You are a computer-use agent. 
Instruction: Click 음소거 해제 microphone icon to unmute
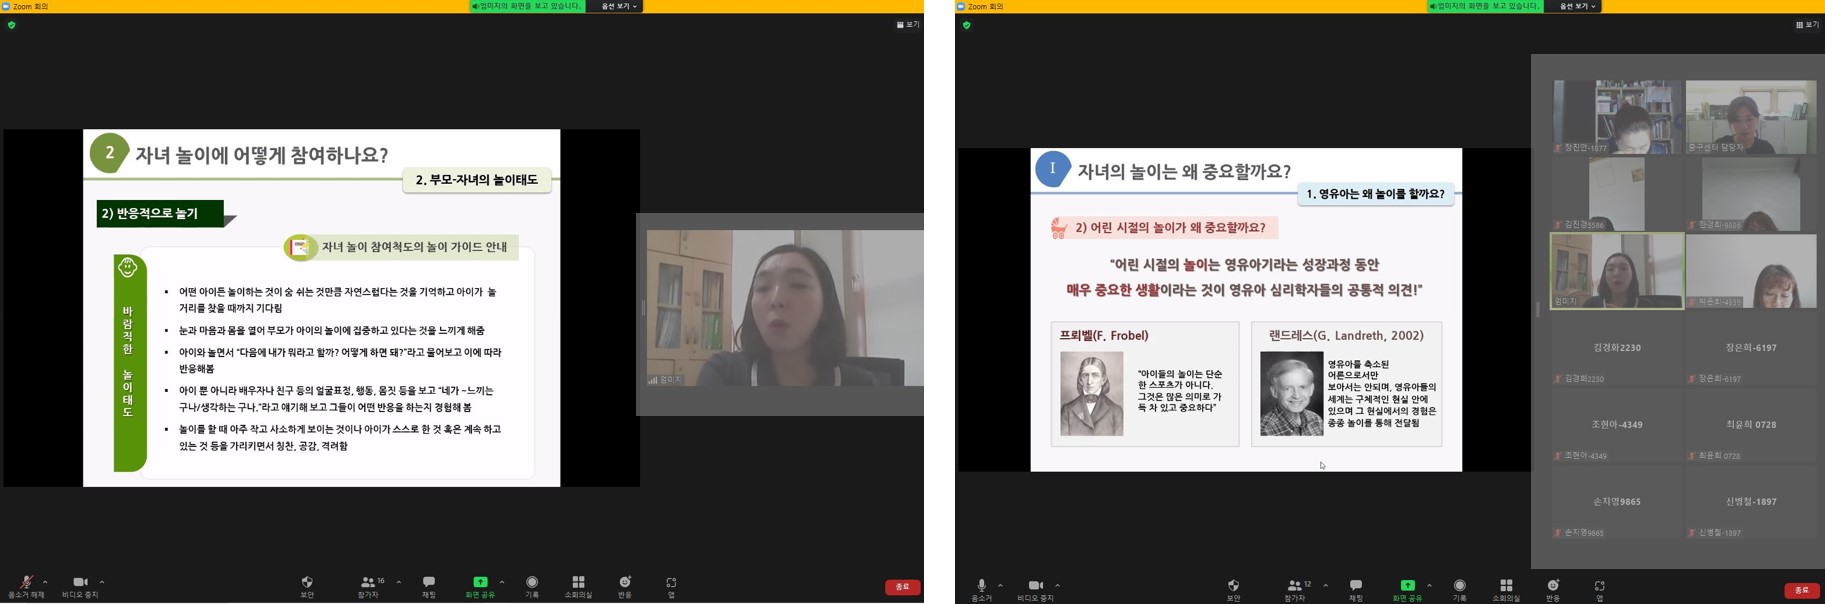(x=26, y=583)
